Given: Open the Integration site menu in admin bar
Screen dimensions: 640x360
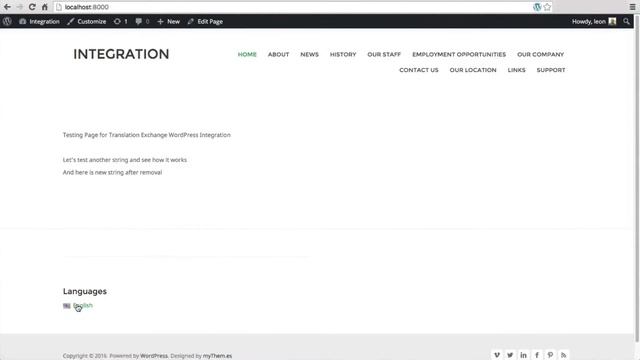Looking at the screenshot, I should pyautogui.click(x=39, y=21).
